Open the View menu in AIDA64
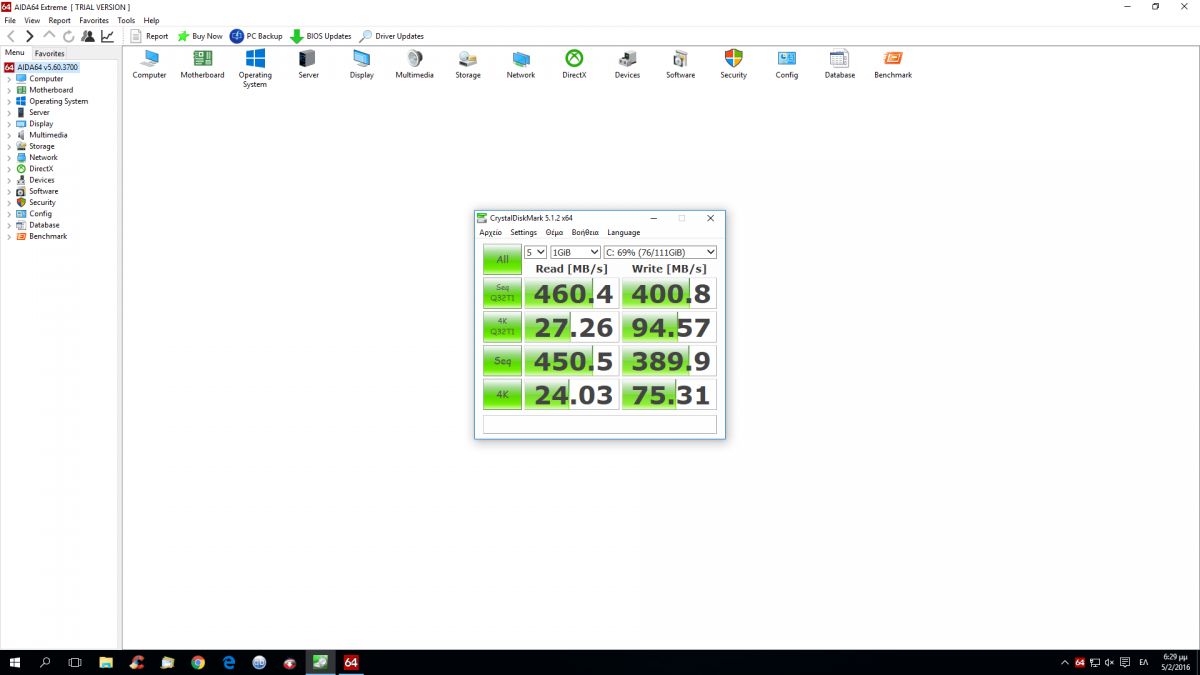Image resolution: width=1200 pixels, height=675 pixels. click(x=32, y=20)
